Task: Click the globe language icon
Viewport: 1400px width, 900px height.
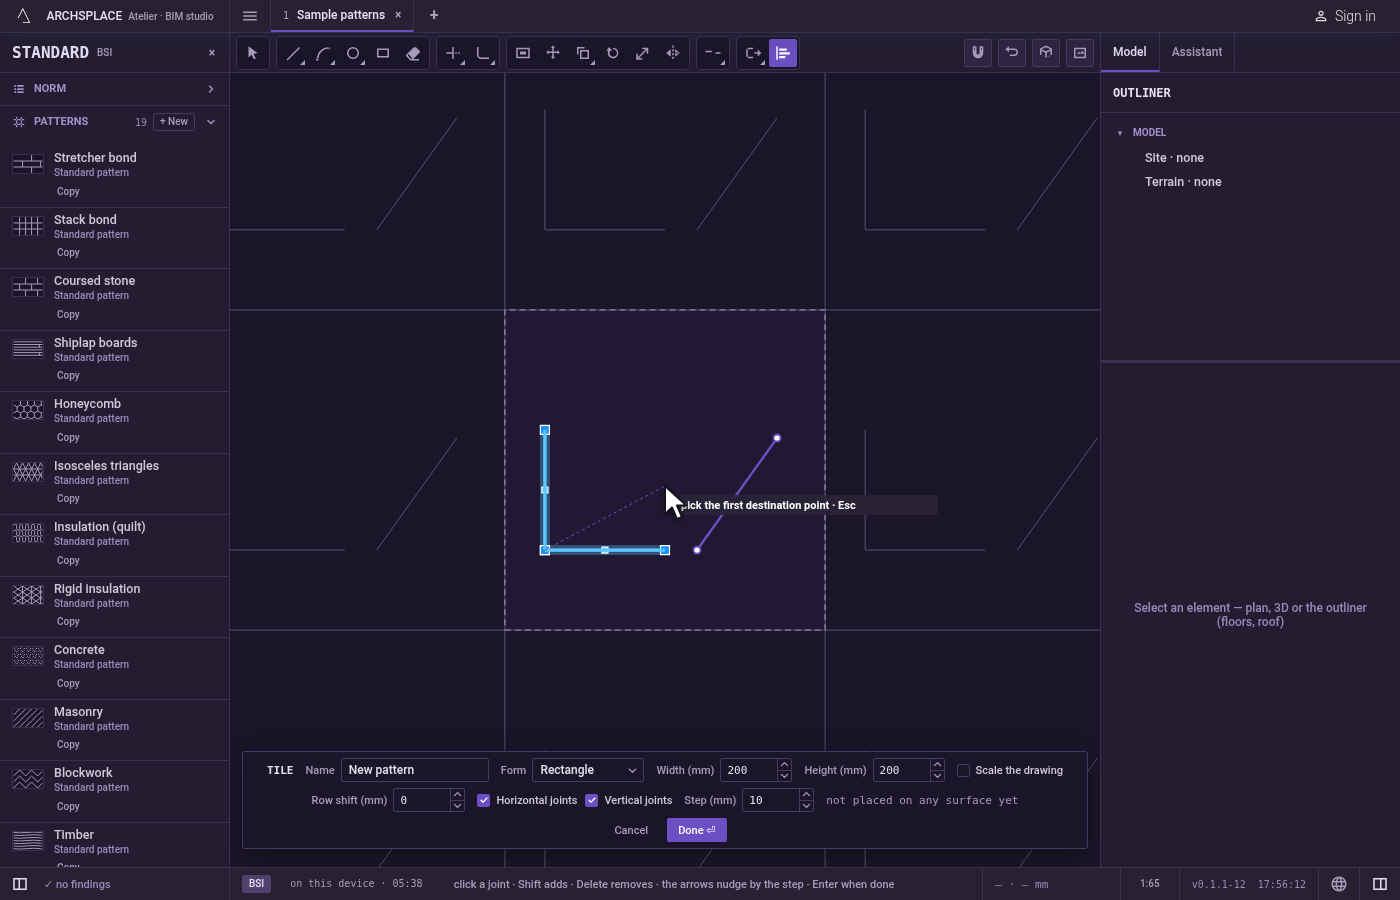Action: coord(1339,884)
